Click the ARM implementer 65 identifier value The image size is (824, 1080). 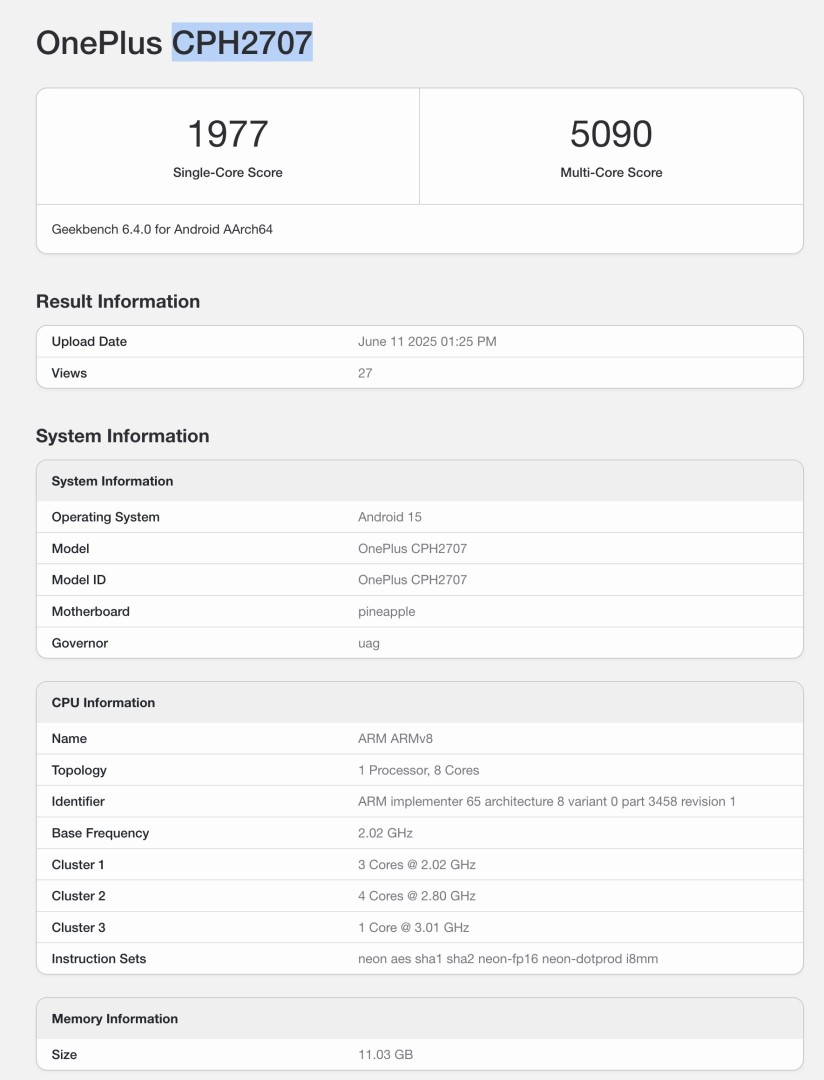[546, 802]
